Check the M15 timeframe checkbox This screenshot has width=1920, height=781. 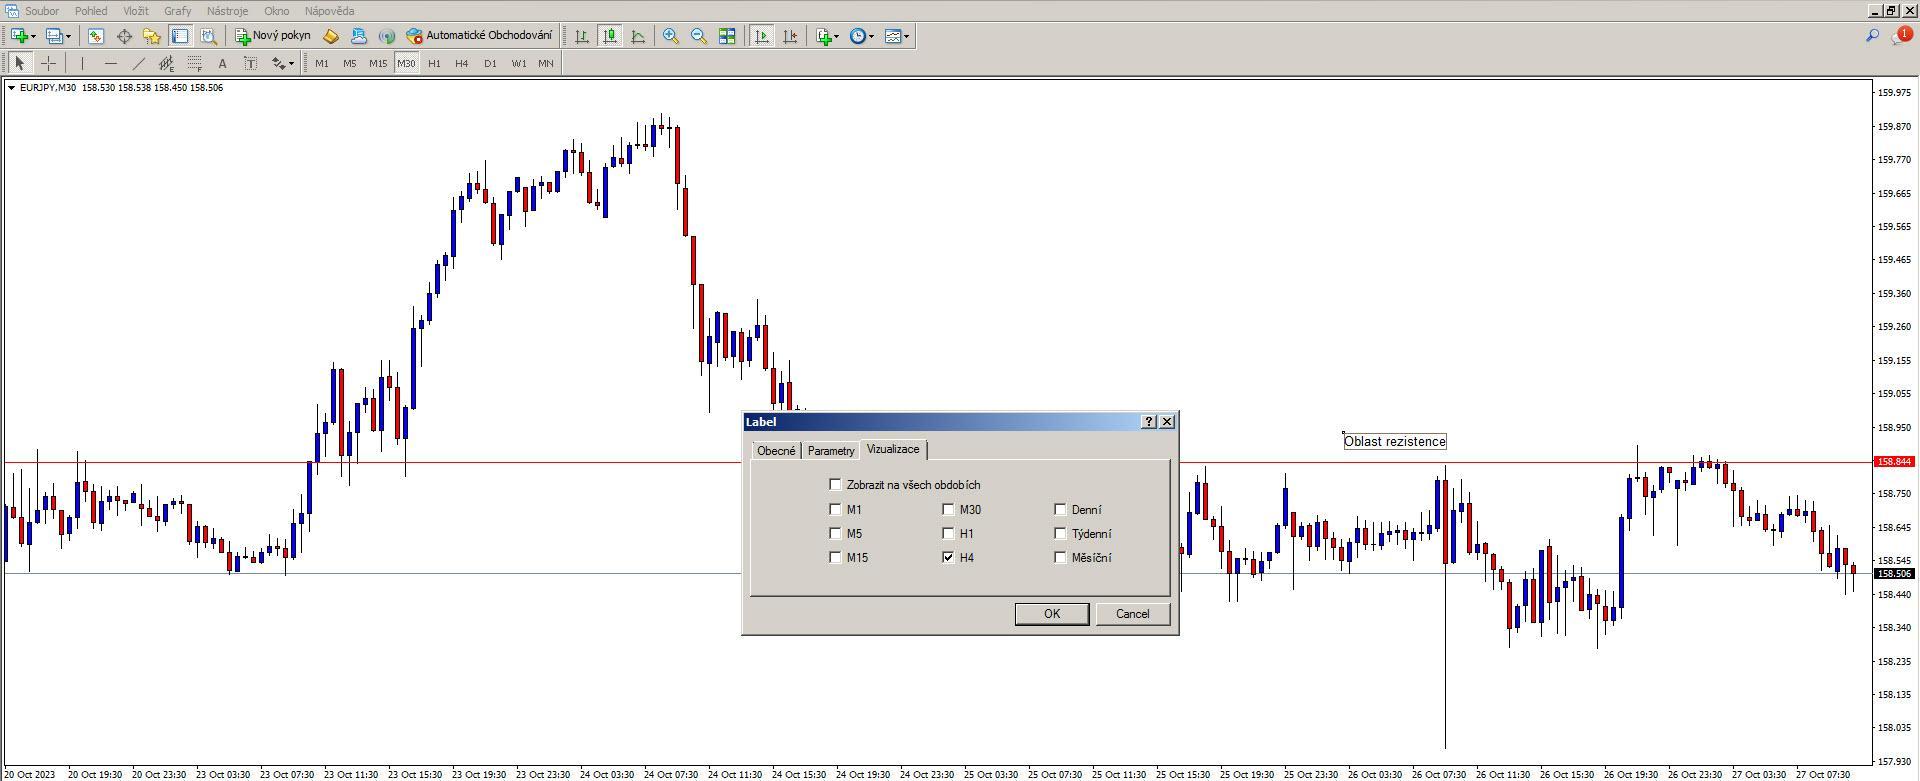click(x=835, y=557)
